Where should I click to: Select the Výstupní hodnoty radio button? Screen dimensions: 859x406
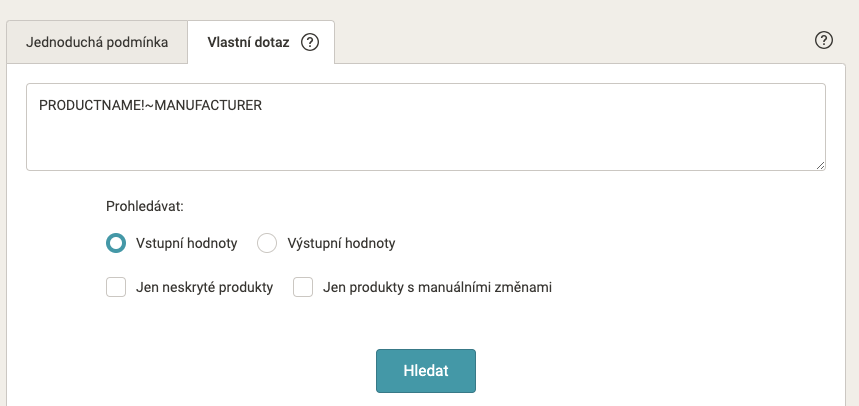267,243
